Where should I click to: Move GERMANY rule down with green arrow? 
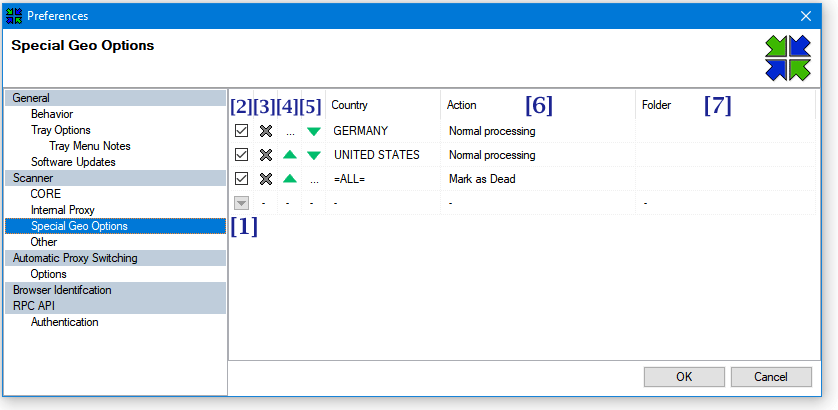click(314, 131)
